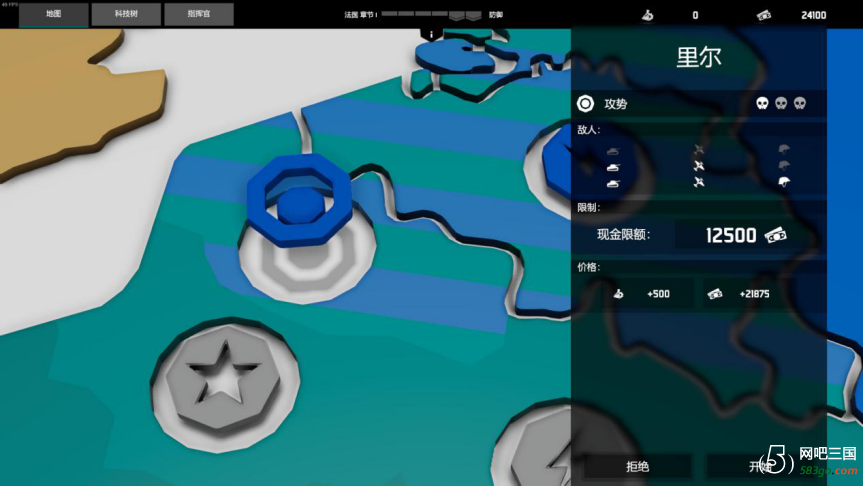The height and width of the screenshot is (486, 863).
Task: Click the first bright skull difficulty icon
Action: click(762, 103)
